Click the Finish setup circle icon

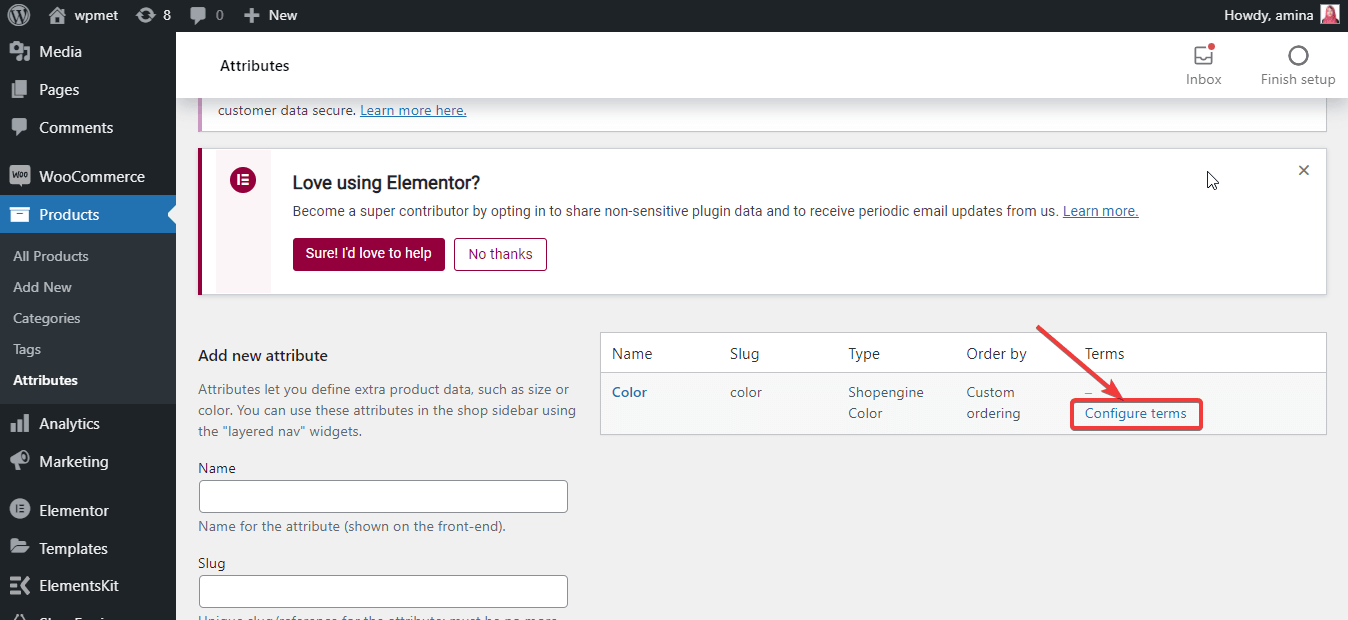coord(1297,56)
